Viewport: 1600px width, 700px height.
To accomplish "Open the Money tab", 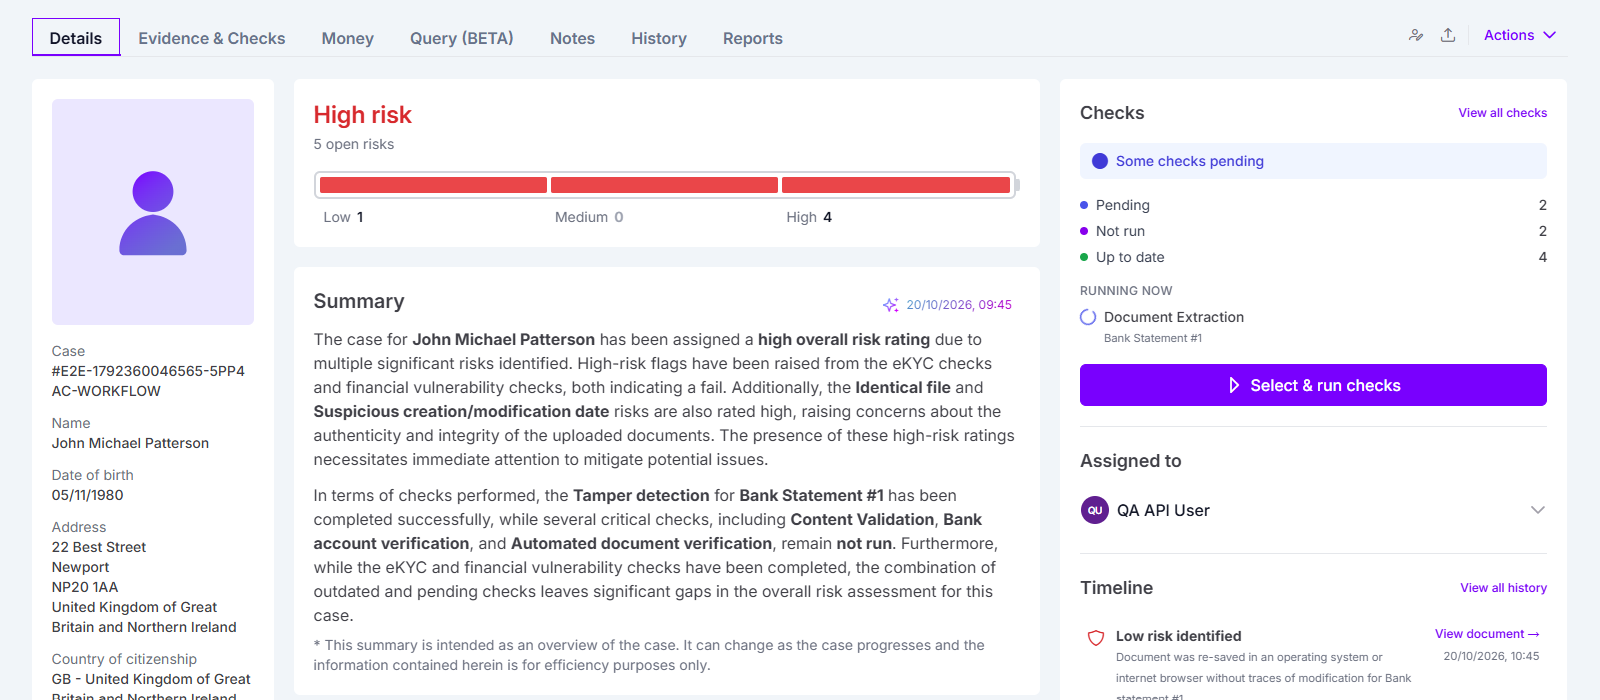I will point(348,38).
